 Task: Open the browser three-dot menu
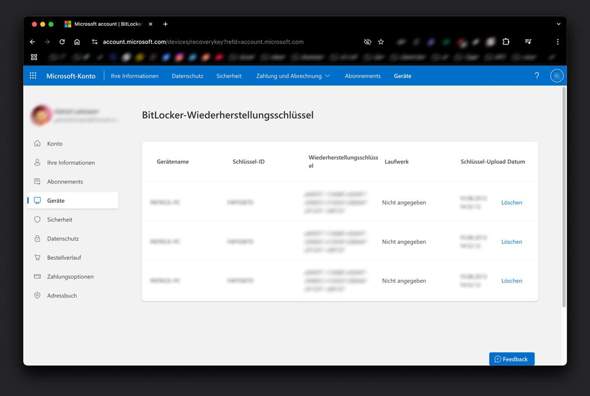(557, 42)
